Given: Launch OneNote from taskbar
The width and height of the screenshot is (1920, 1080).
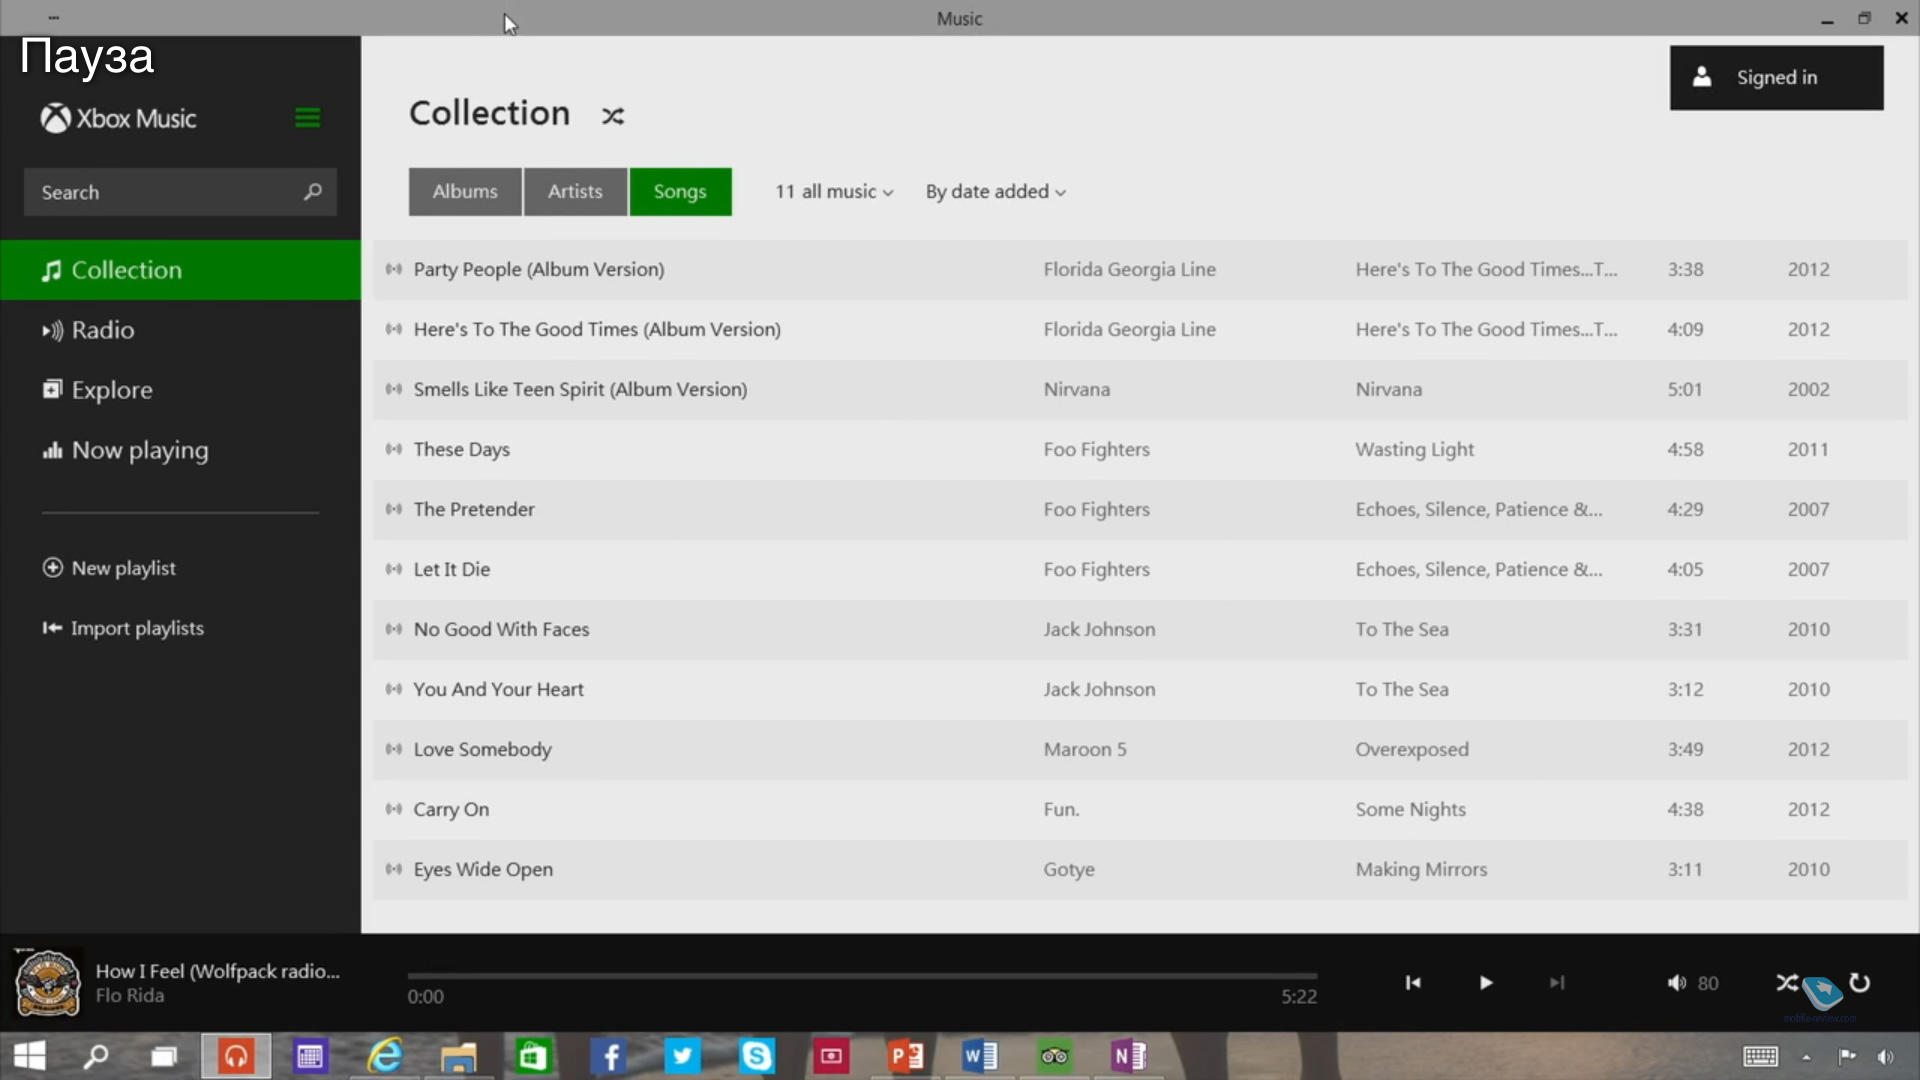Looking at the screenshot, I should point(1129,1056).
